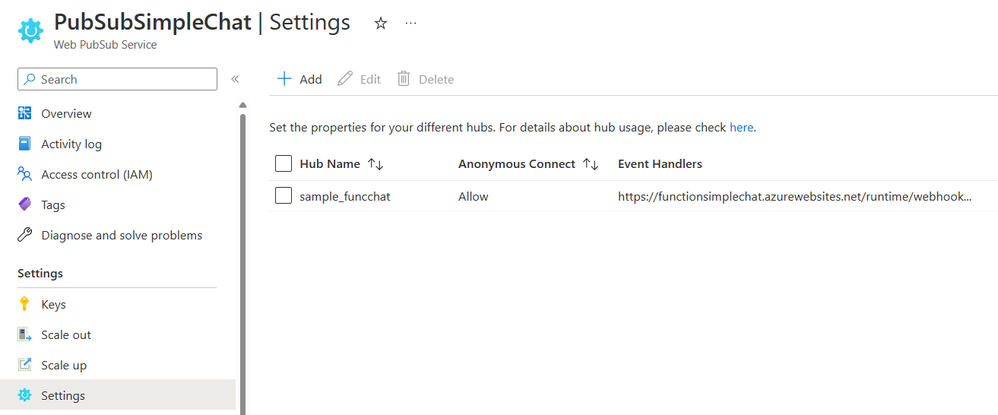998x415 pixels.
Task: Toggle the select-all header checkbox
Action: point(283,164)
